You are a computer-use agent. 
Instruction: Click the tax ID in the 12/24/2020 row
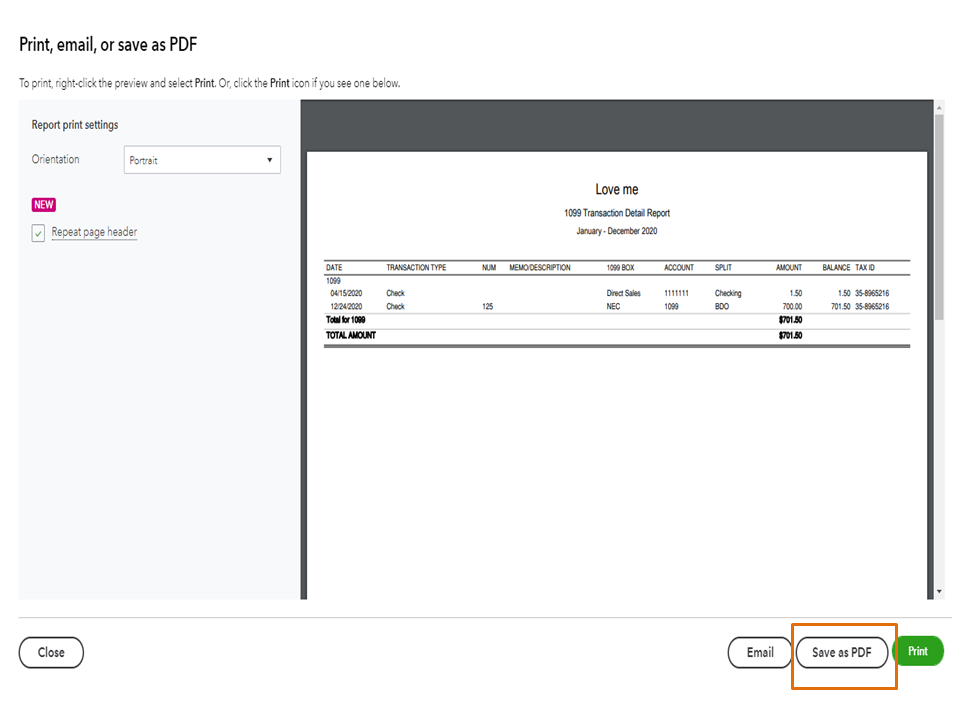872,306
